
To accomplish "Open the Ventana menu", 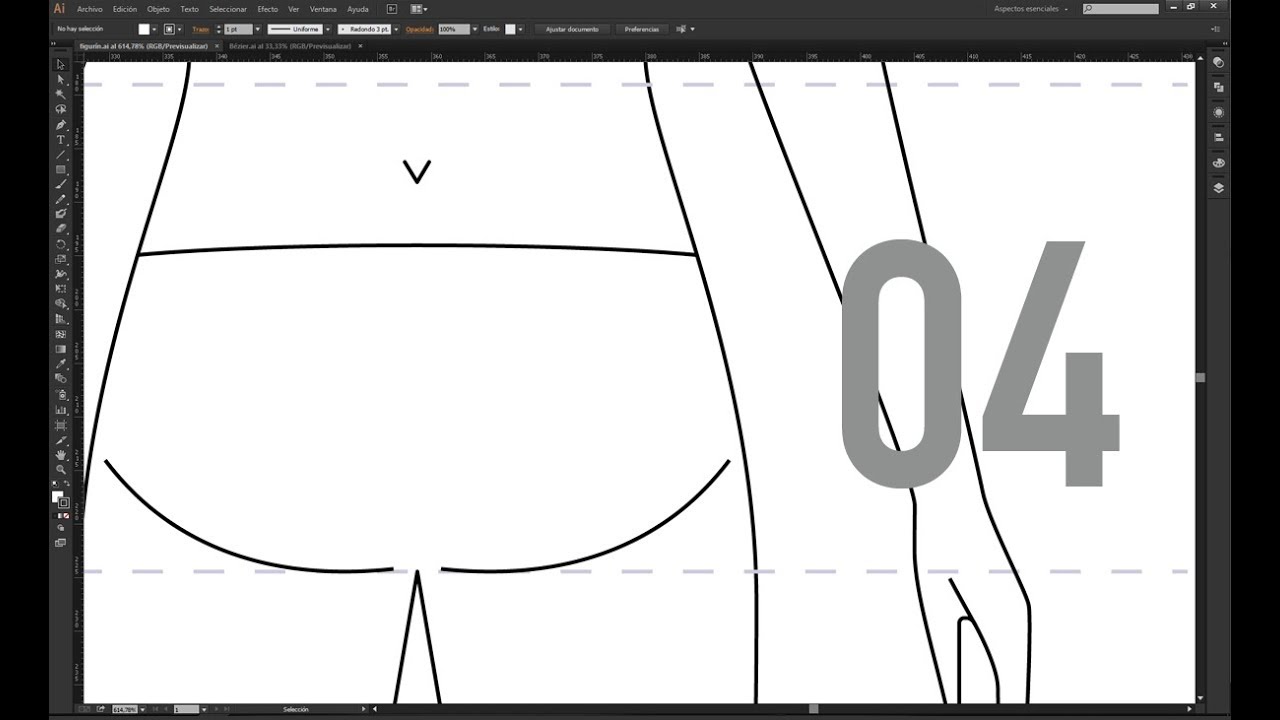I will (323, 9).
